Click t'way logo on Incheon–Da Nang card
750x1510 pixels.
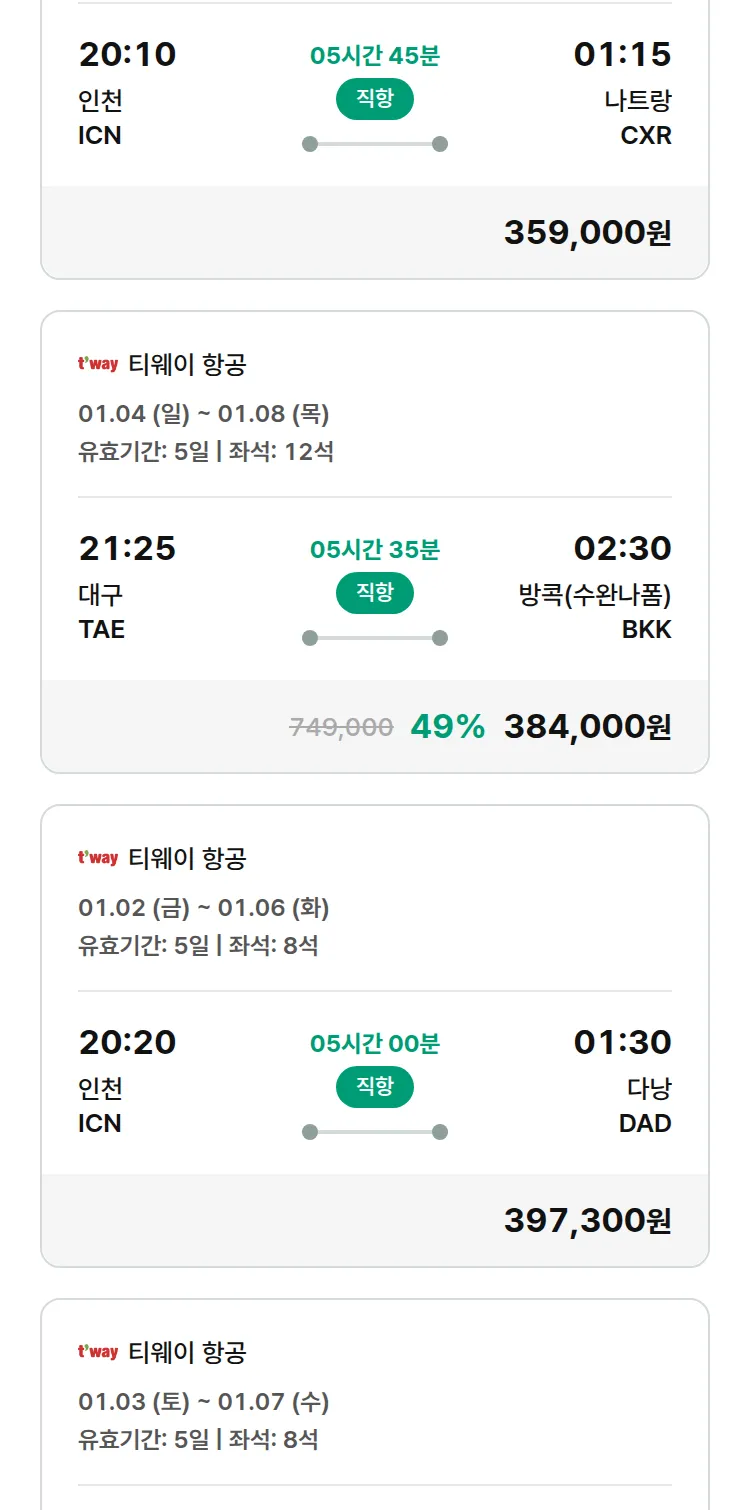[98, 858]
